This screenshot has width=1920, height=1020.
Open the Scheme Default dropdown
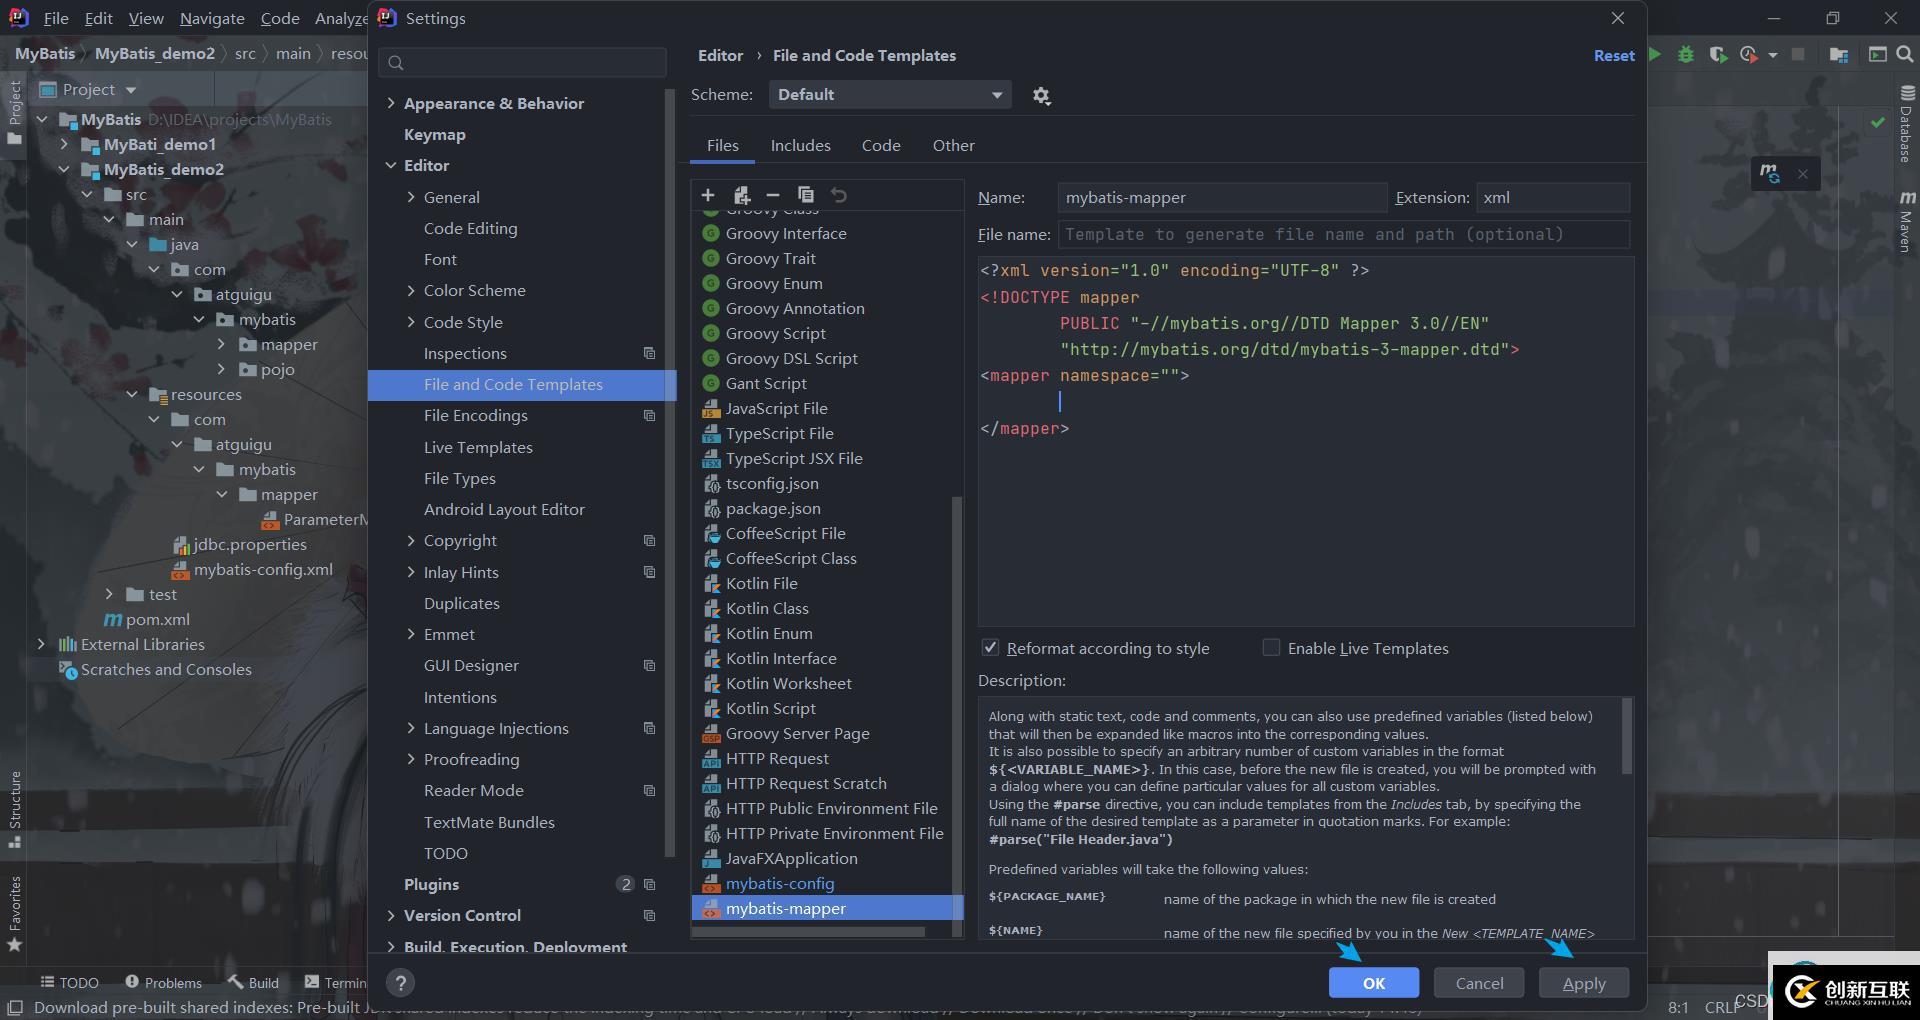pos(890,95)
